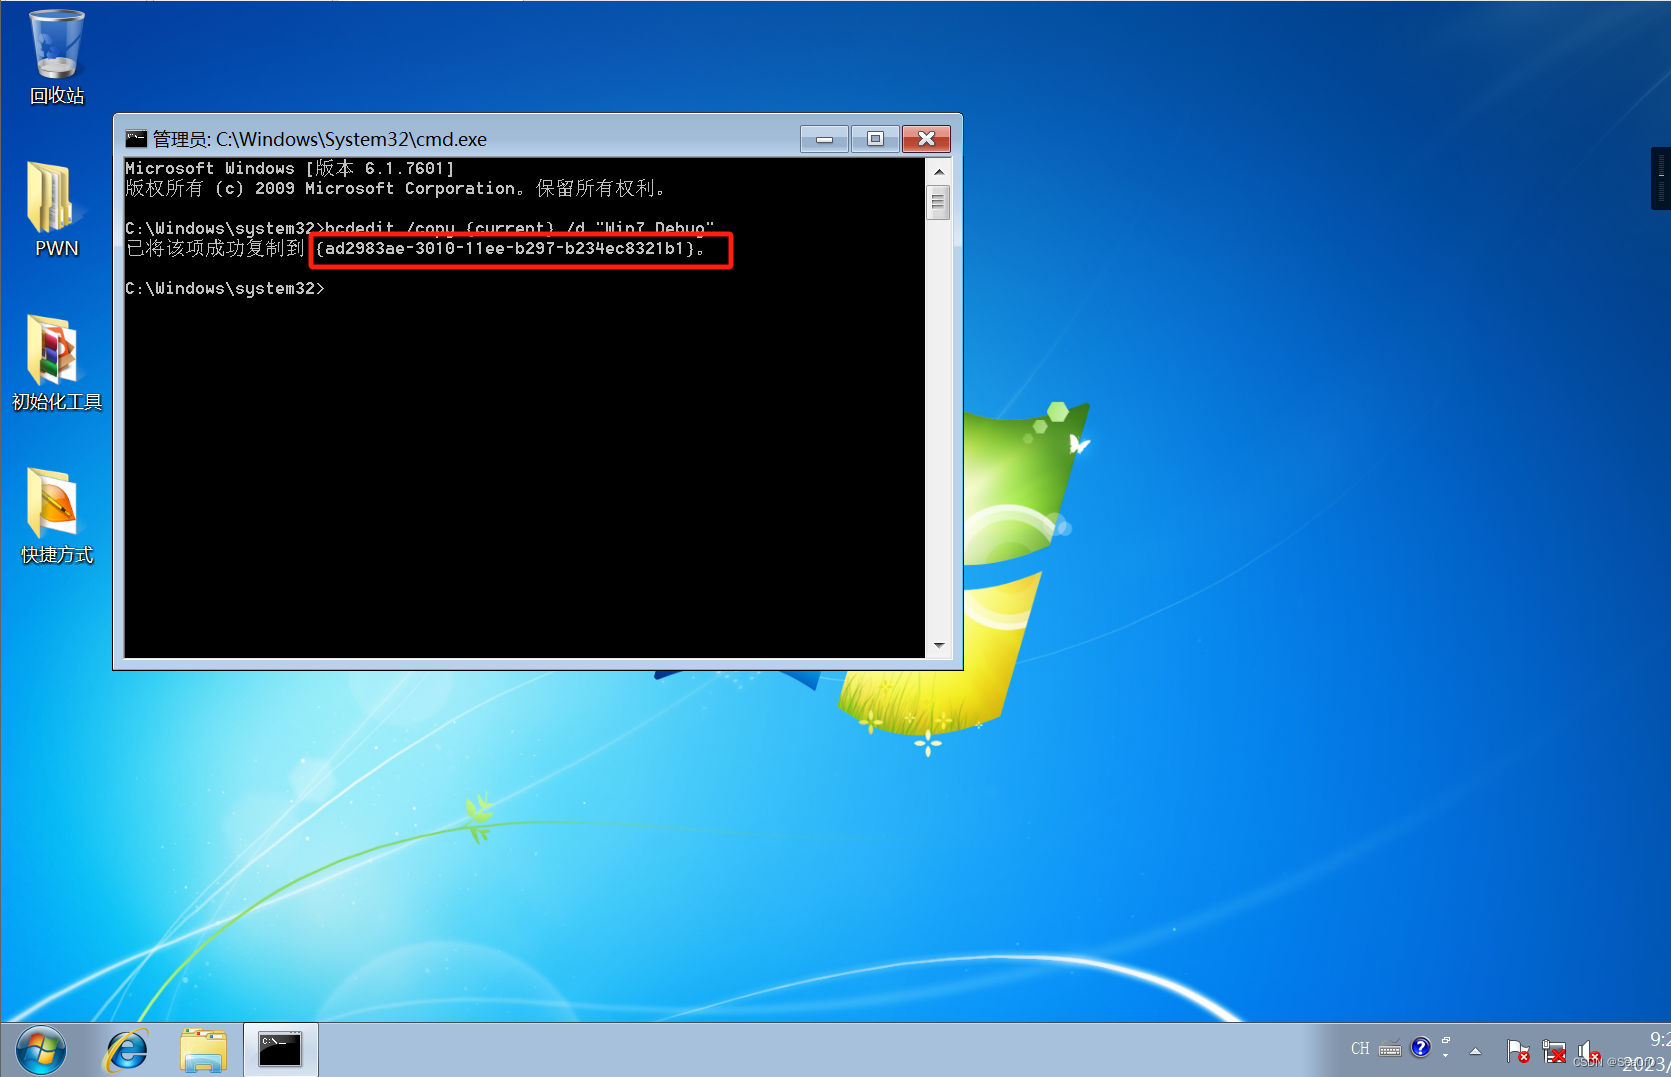Open the blue Help question-mark tray icon
The height and width of the screenshot is (1077, 1671).
[x=1421, y=1048]
